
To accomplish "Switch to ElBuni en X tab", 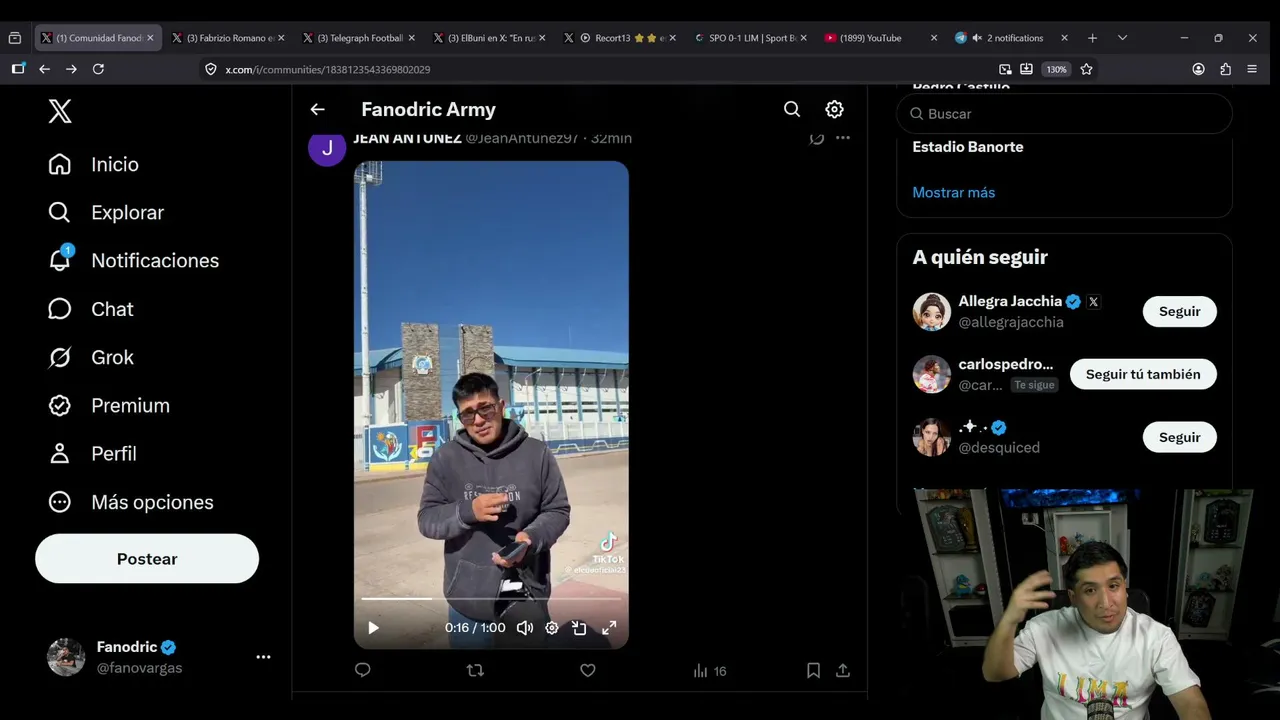I will click(x=489, y=38).
